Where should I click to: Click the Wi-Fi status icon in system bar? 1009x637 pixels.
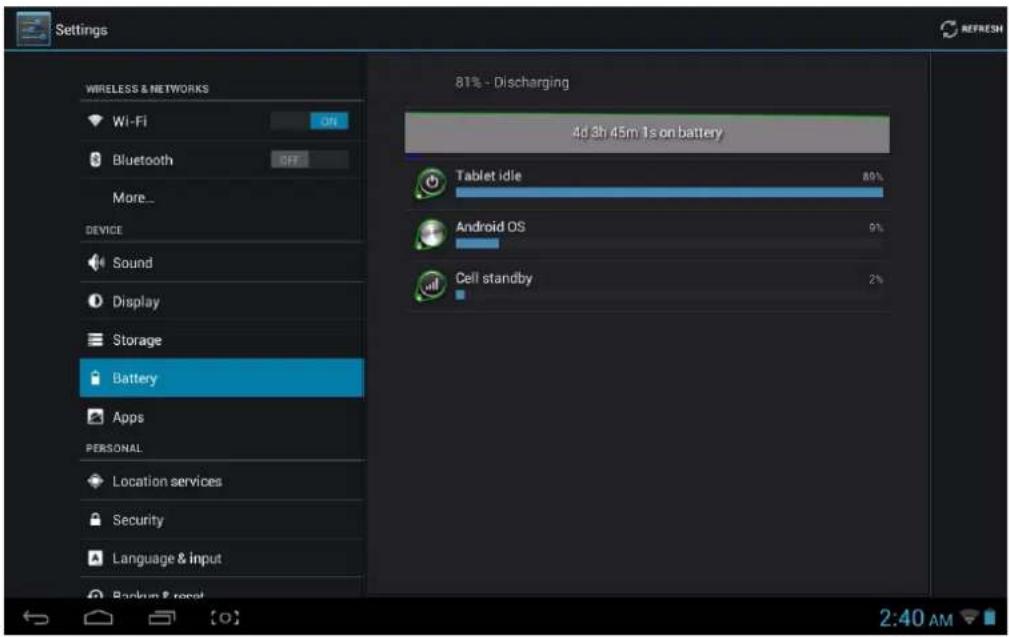point(969,618)
